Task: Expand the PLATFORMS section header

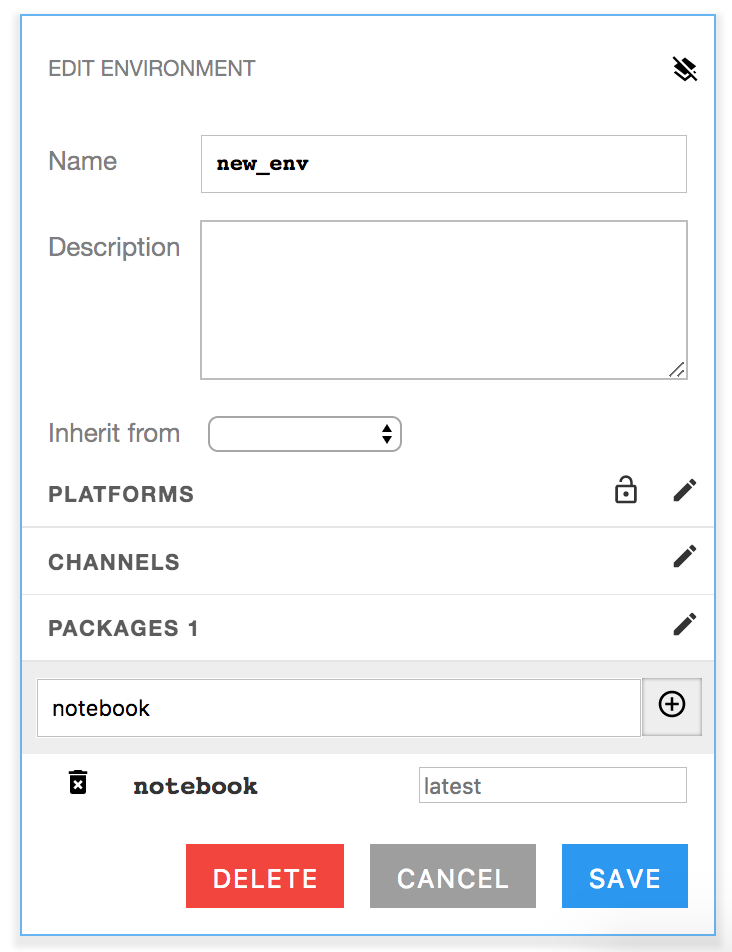Action: [x=121, y=494]
